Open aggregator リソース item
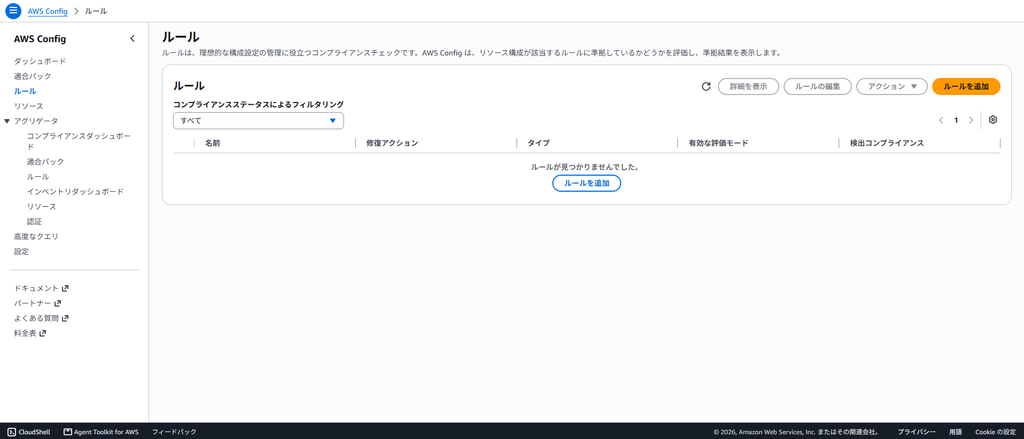The width and height of the screenshot is (1024, 439). coord(41,207)
